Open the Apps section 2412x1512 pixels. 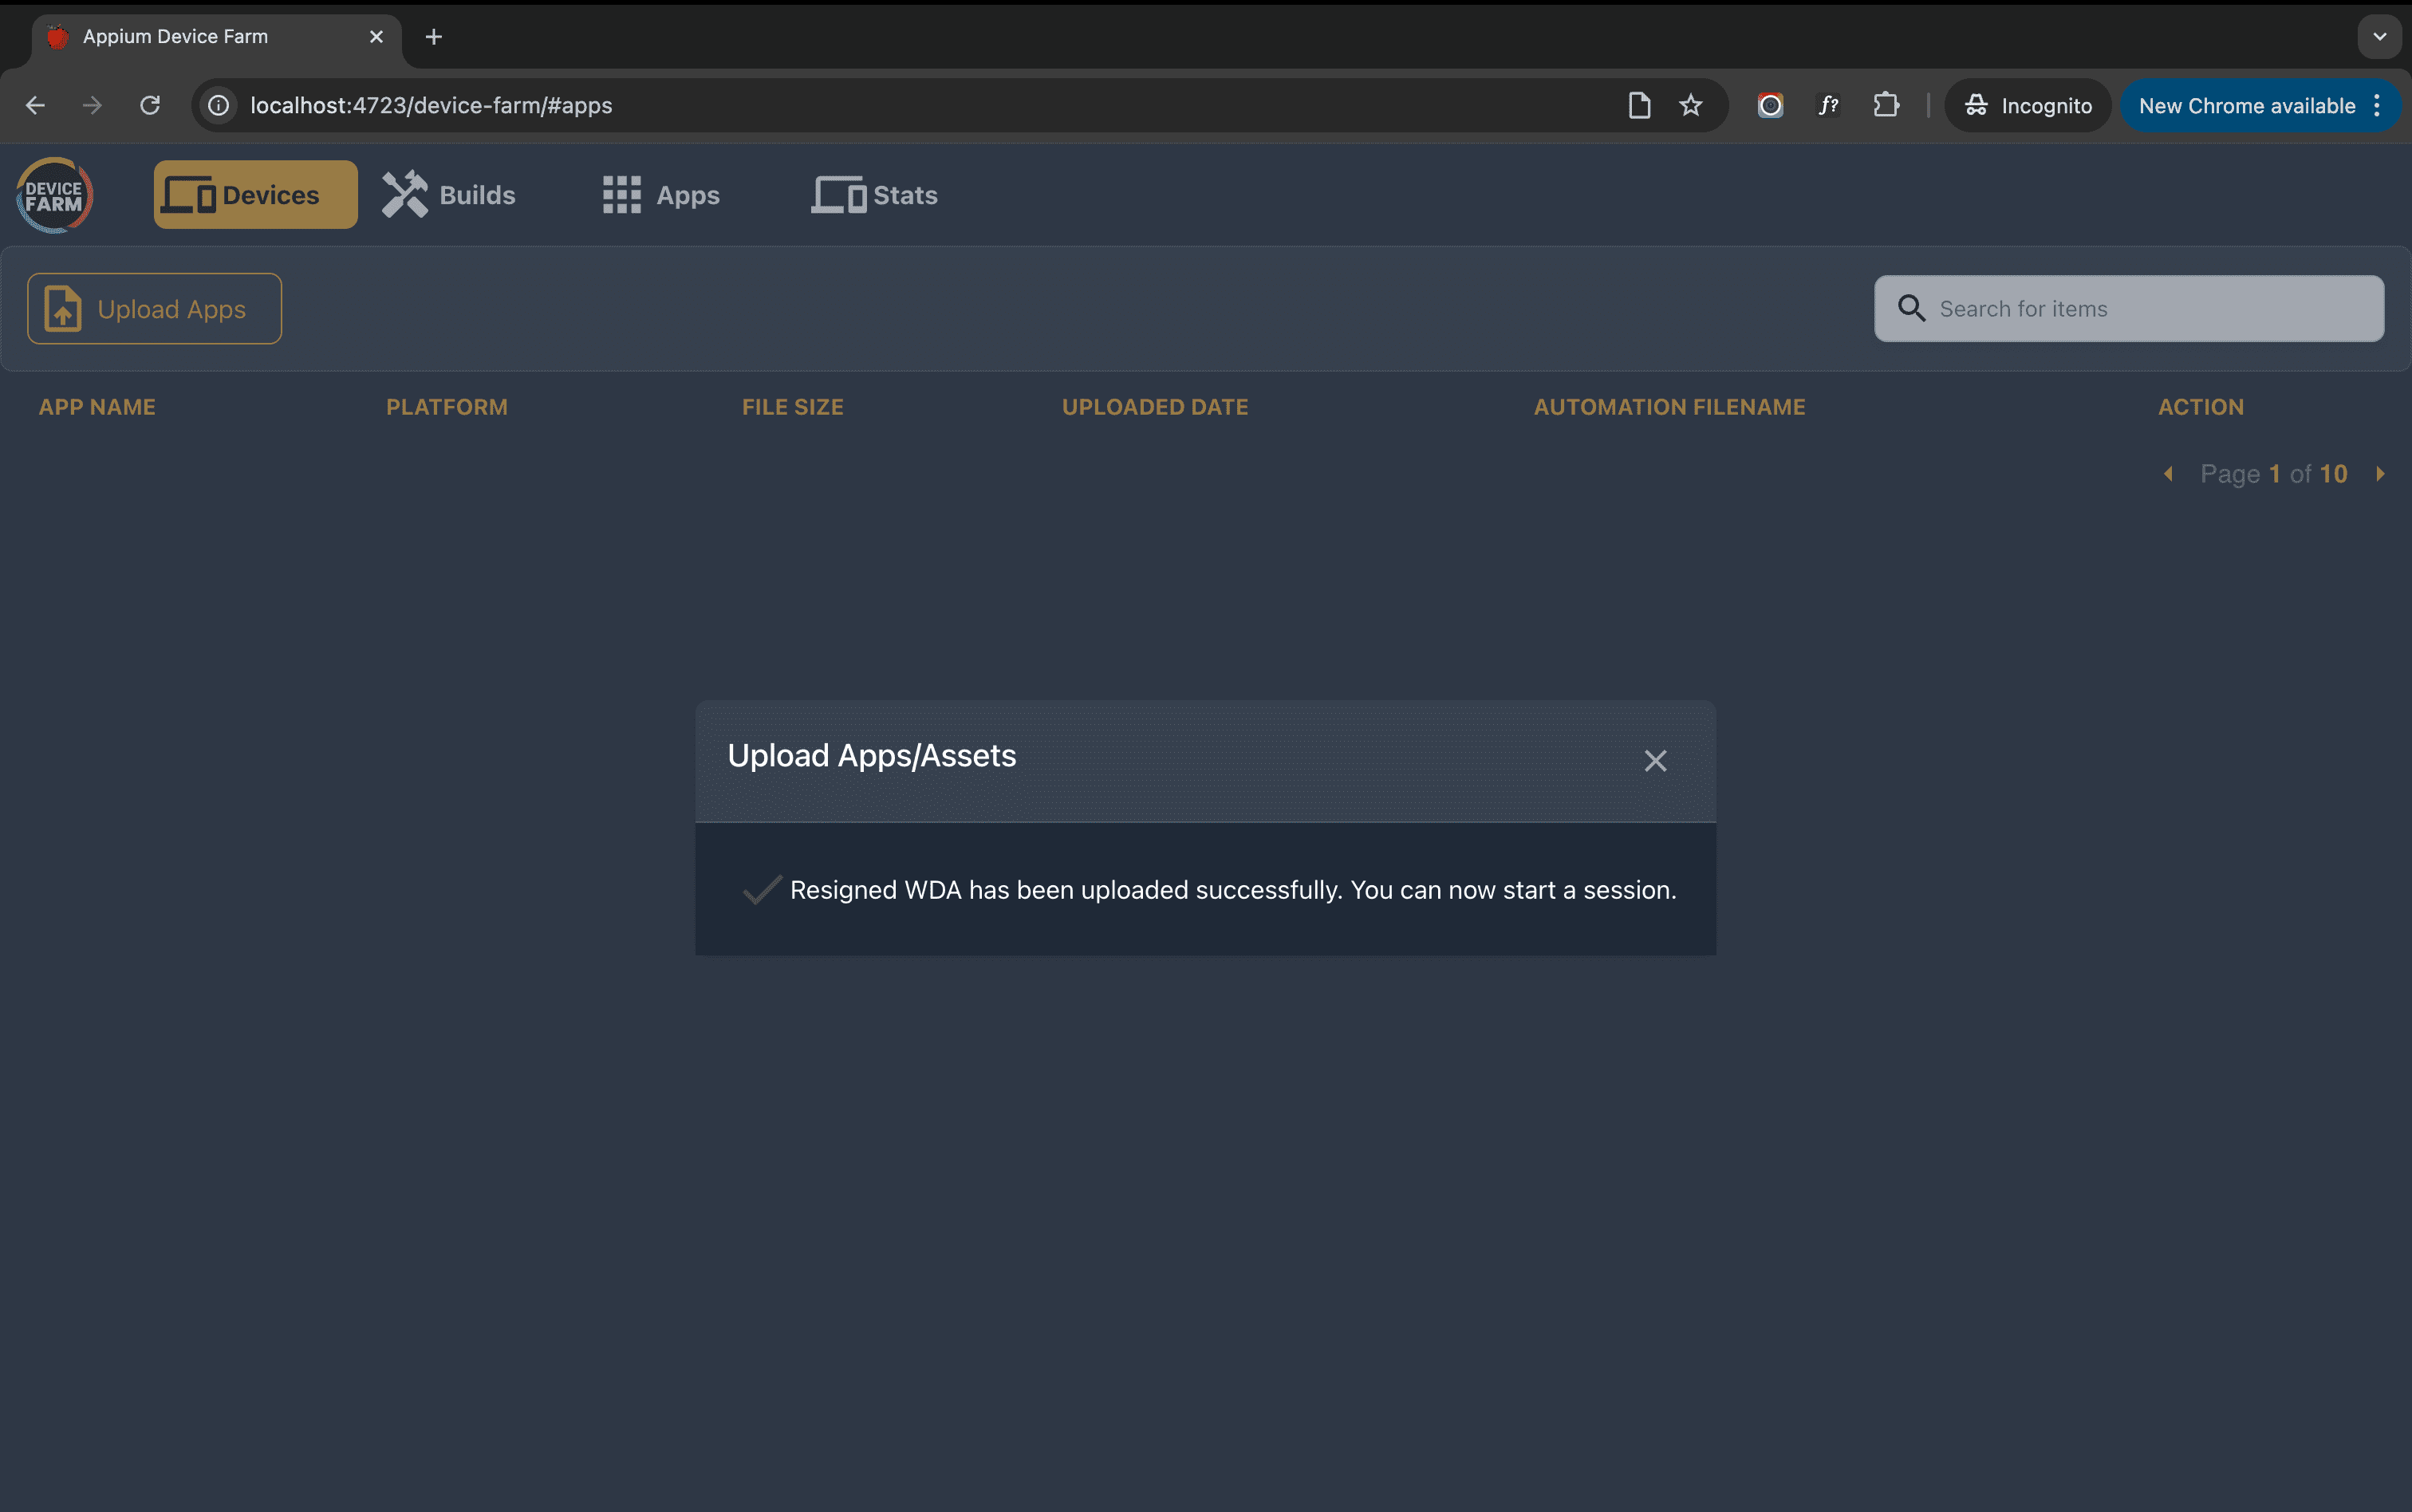661,195
